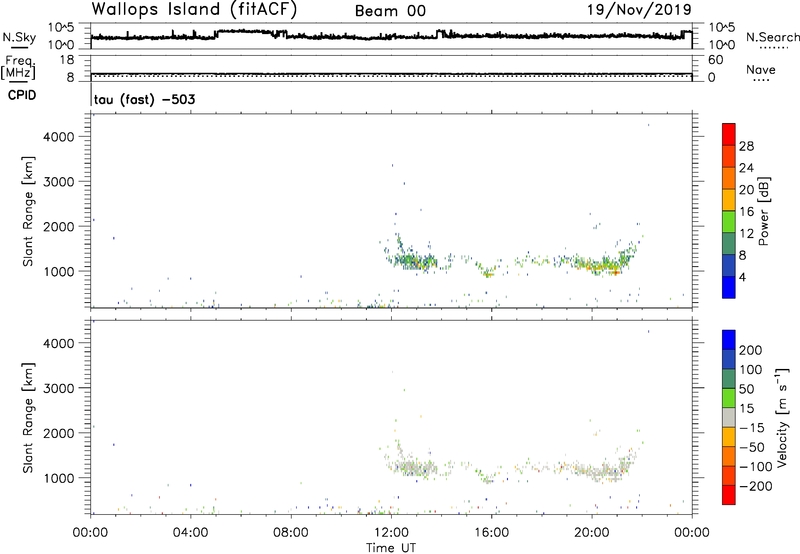Pick the red top segment of power colorbar
Screen dimensions: 800x554
[x=729, y=134]
